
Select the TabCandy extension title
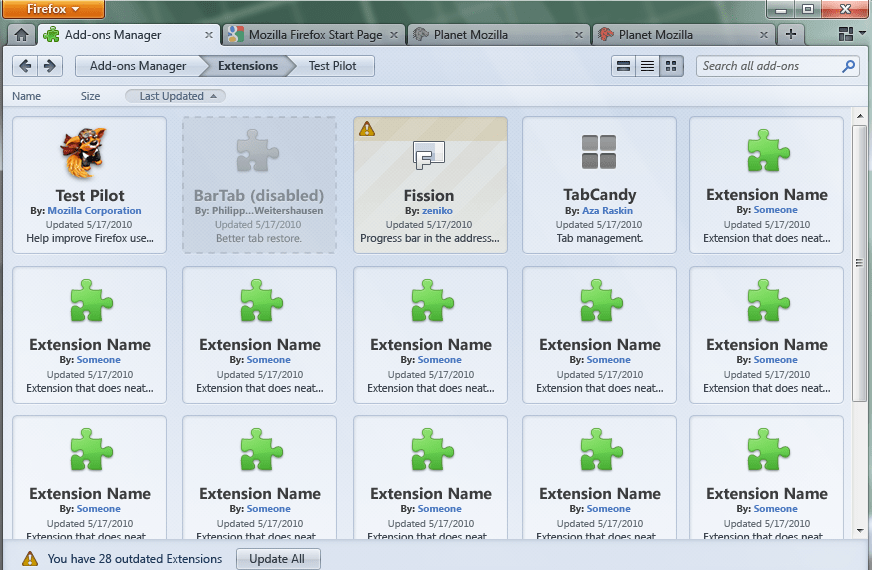(x=600, y=195)
